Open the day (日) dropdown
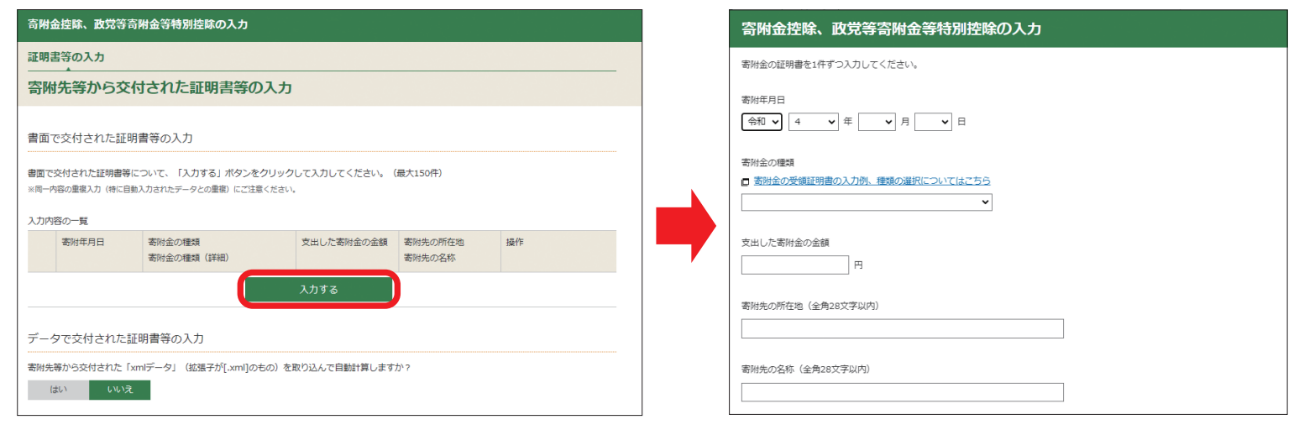1299x430 pixels. point(932,121)
